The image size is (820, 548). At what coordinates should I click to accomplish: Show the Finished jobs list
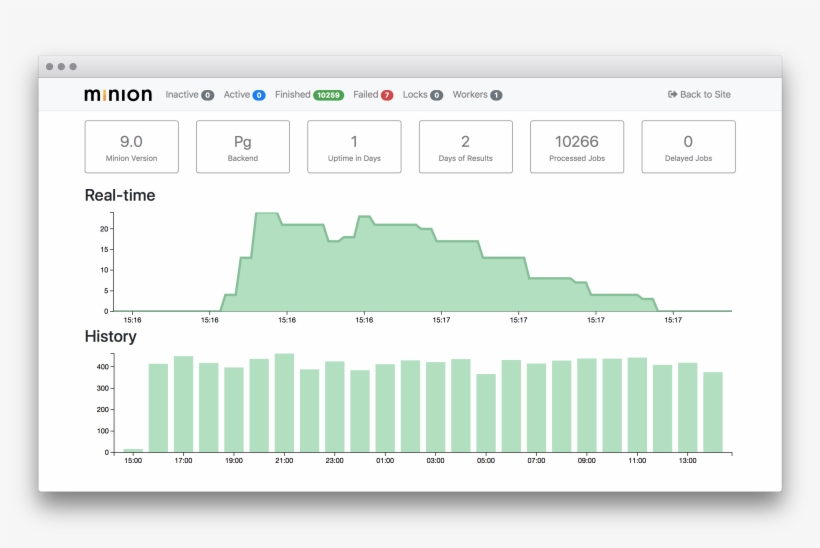point(292,95)
